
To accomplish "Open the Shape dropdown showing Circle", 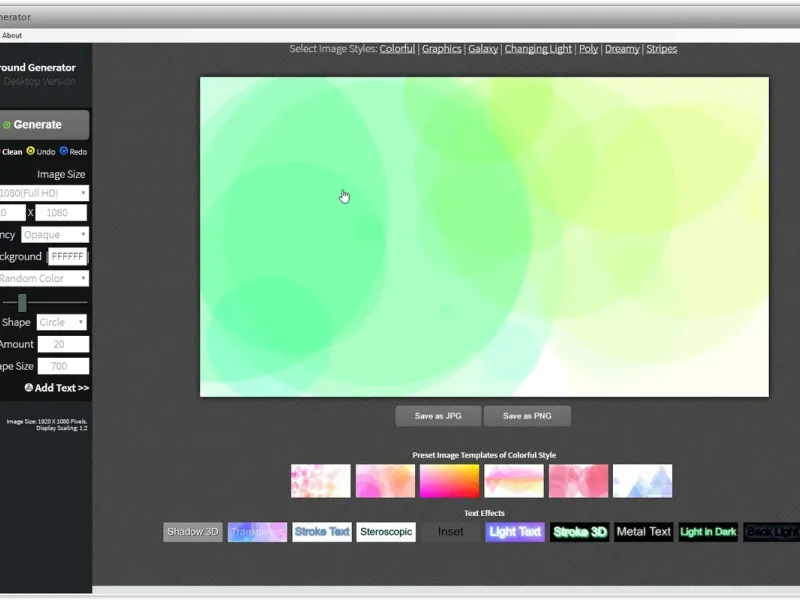I will coord(62,322).
